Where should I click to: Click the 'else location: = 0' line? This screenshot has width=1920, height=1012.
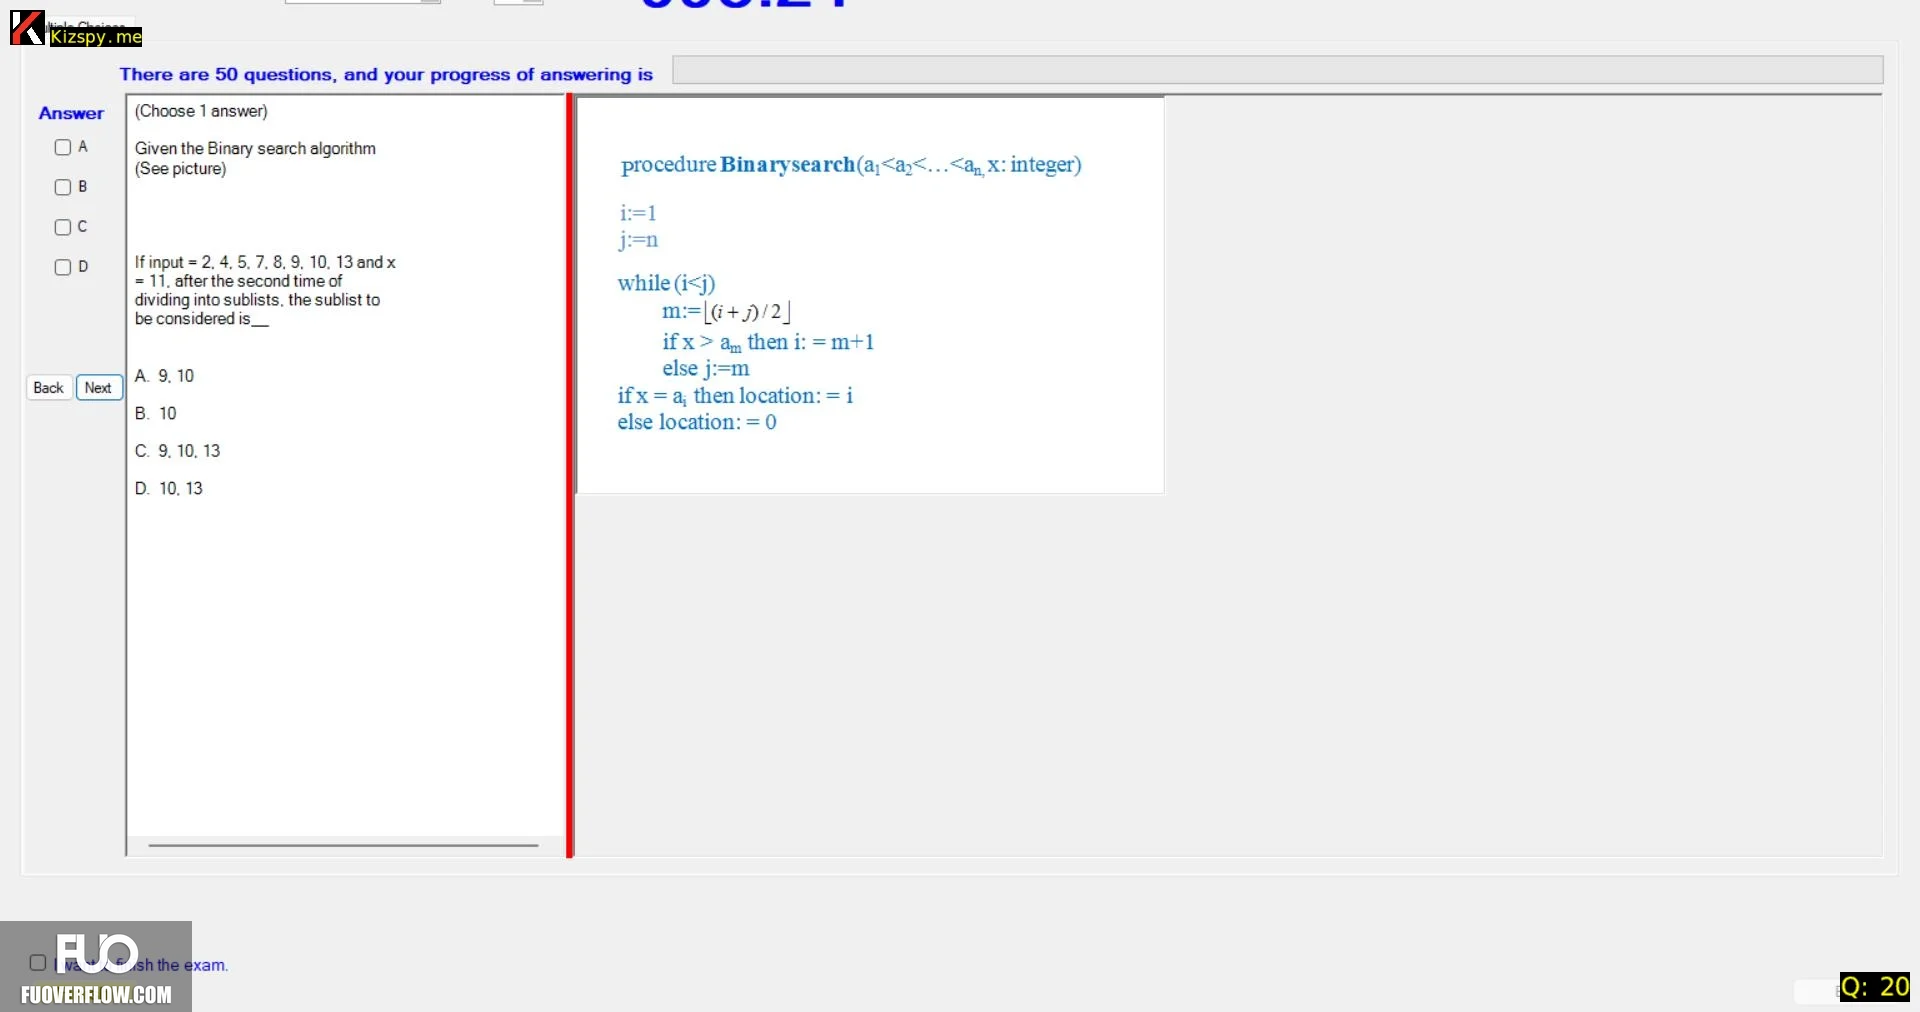(697, 422)
